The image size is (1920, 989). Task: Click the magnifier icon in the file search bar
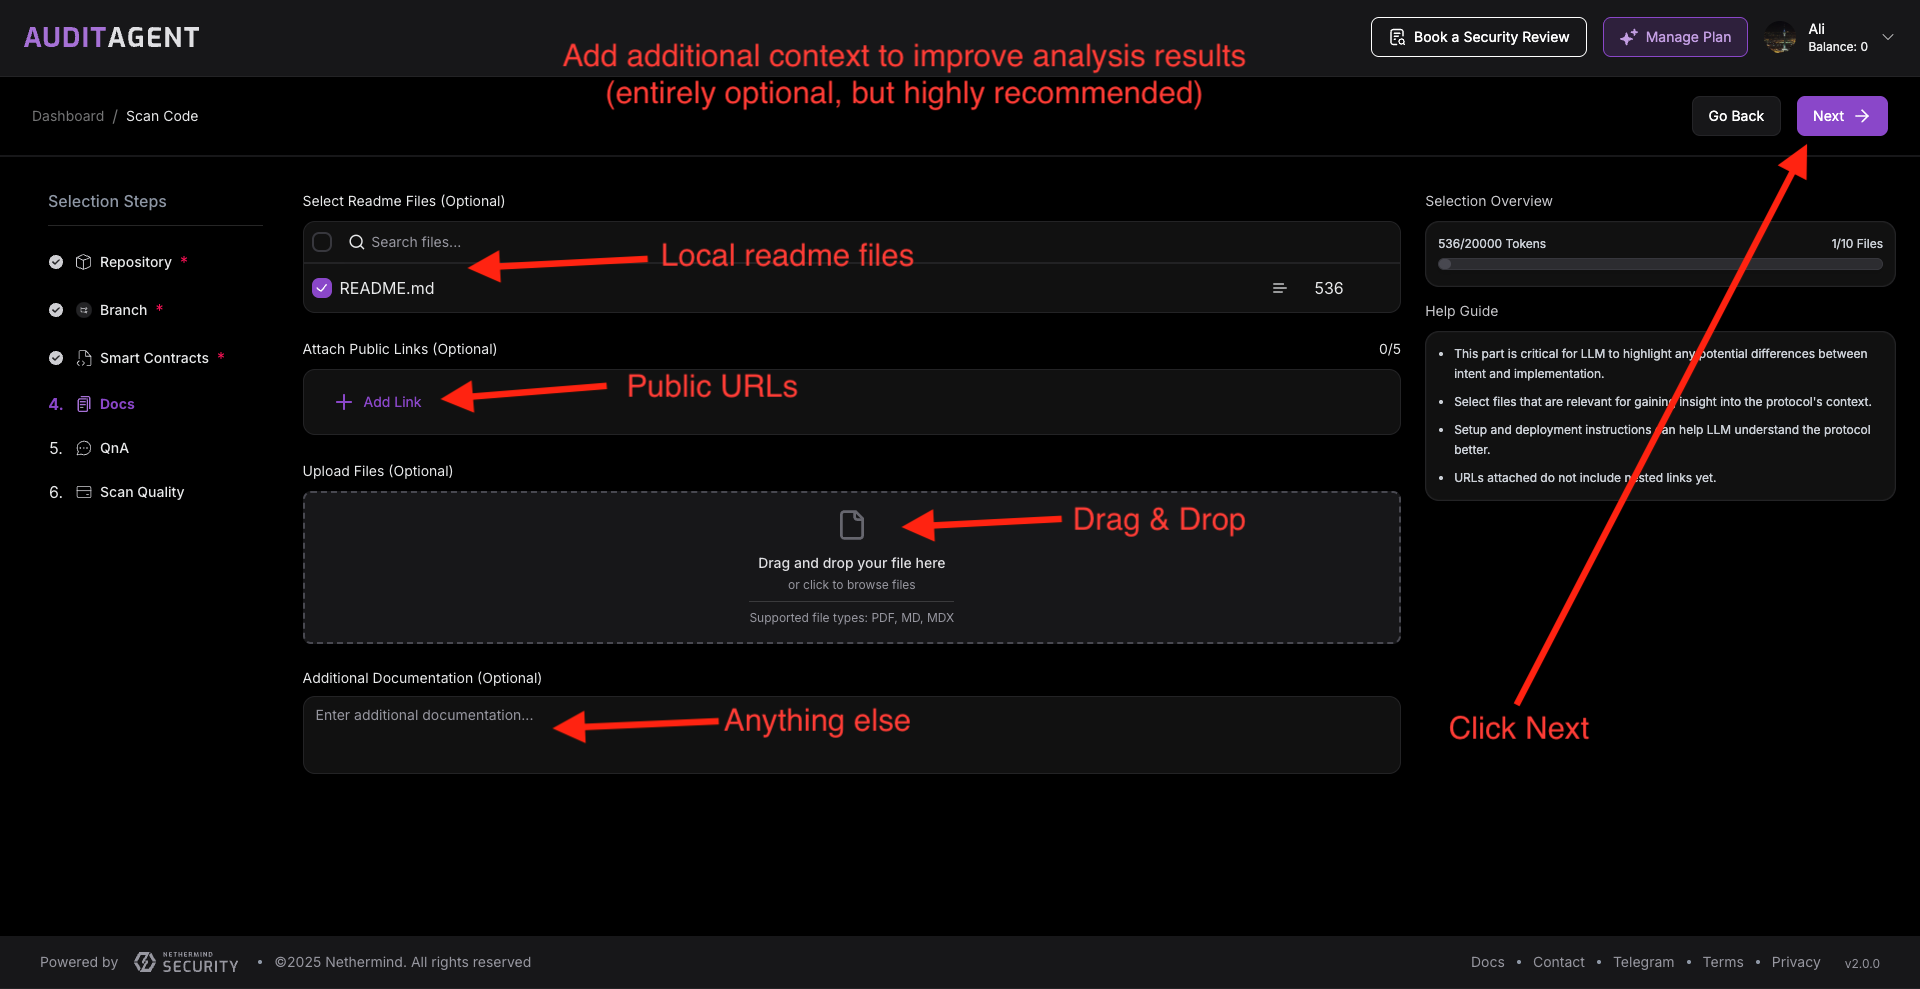click(x=357, y=242)
